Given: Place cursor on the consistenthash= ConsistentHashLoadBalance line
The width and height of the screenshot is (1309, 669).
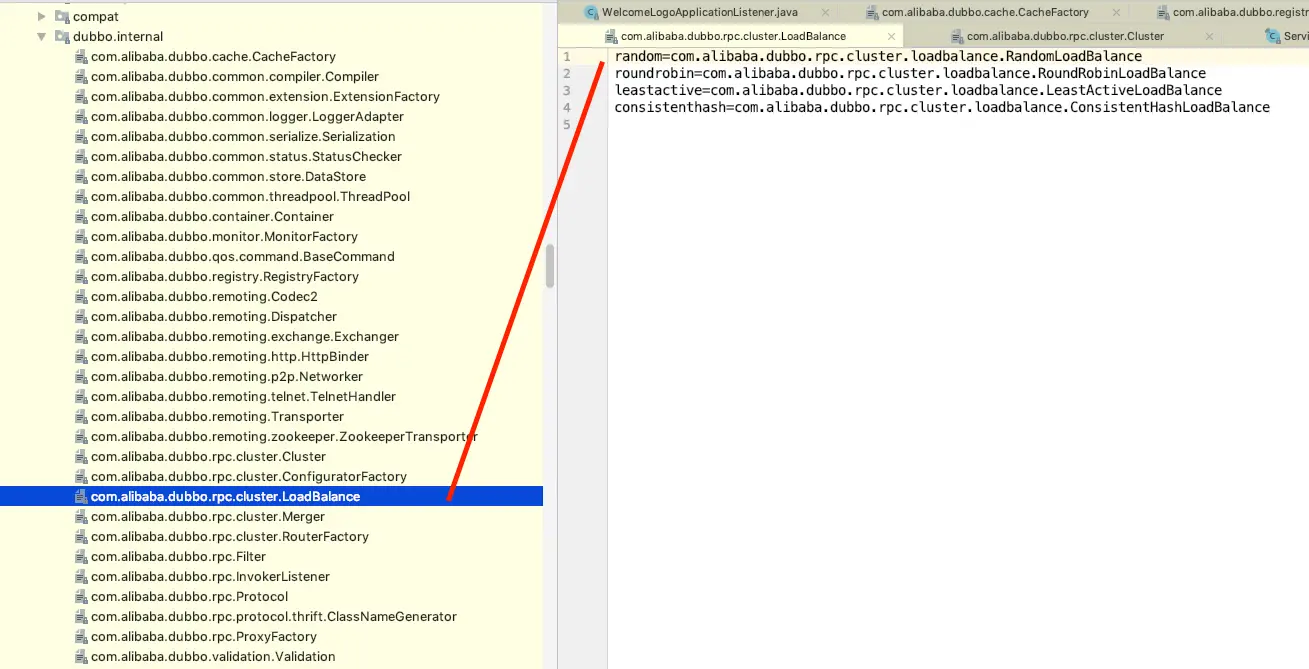Looking at the screenshot, I should pyautogui.click(x=942, y=108).
